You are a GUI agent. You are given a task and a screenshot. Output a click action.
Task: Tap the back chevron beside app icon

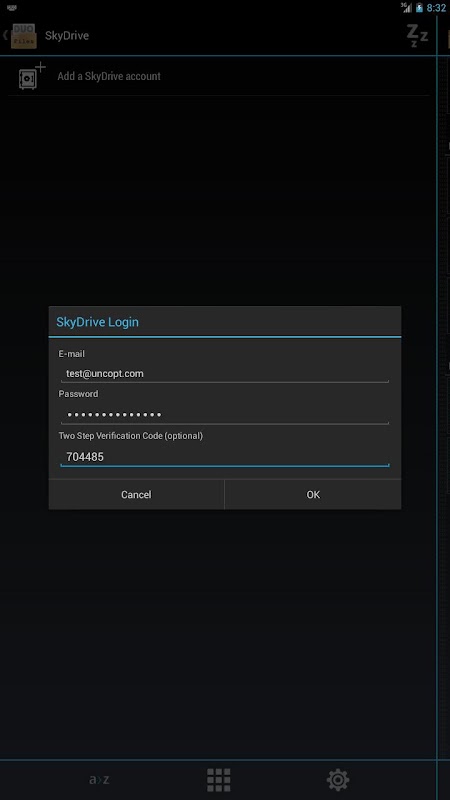tap(5, 35)
